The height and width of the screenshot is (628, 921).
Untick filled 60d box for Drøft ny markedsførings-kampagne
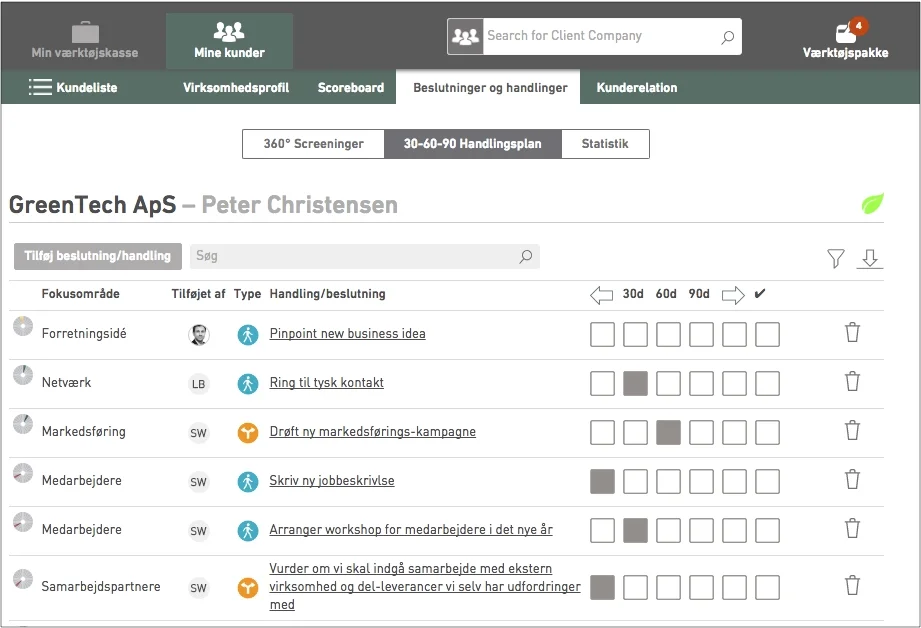click(668, 432)
